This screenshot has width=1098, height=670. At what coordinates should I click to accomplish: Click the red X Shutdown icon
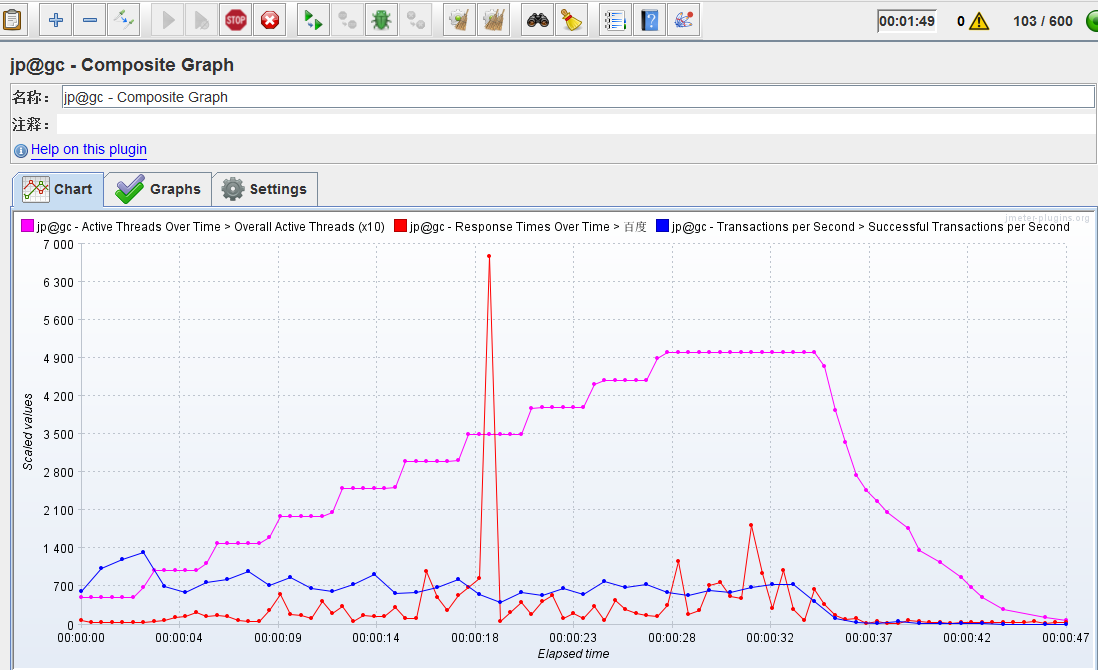pyautogui.click(x=270, y=20)
